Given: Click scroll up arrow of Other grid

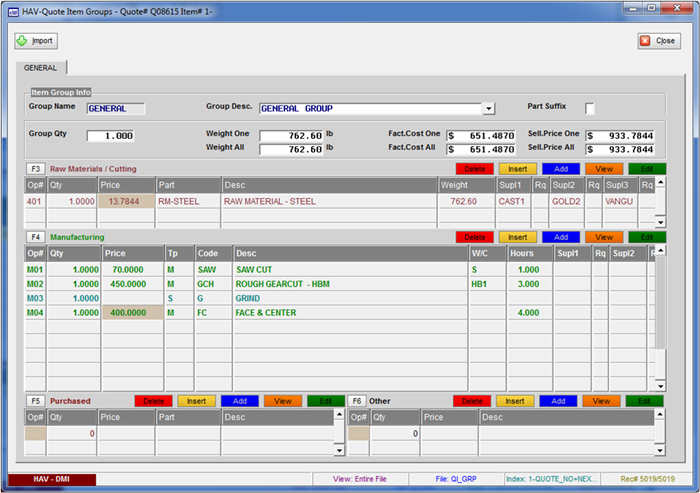Looking at the screenshot, I should (660, 414).
